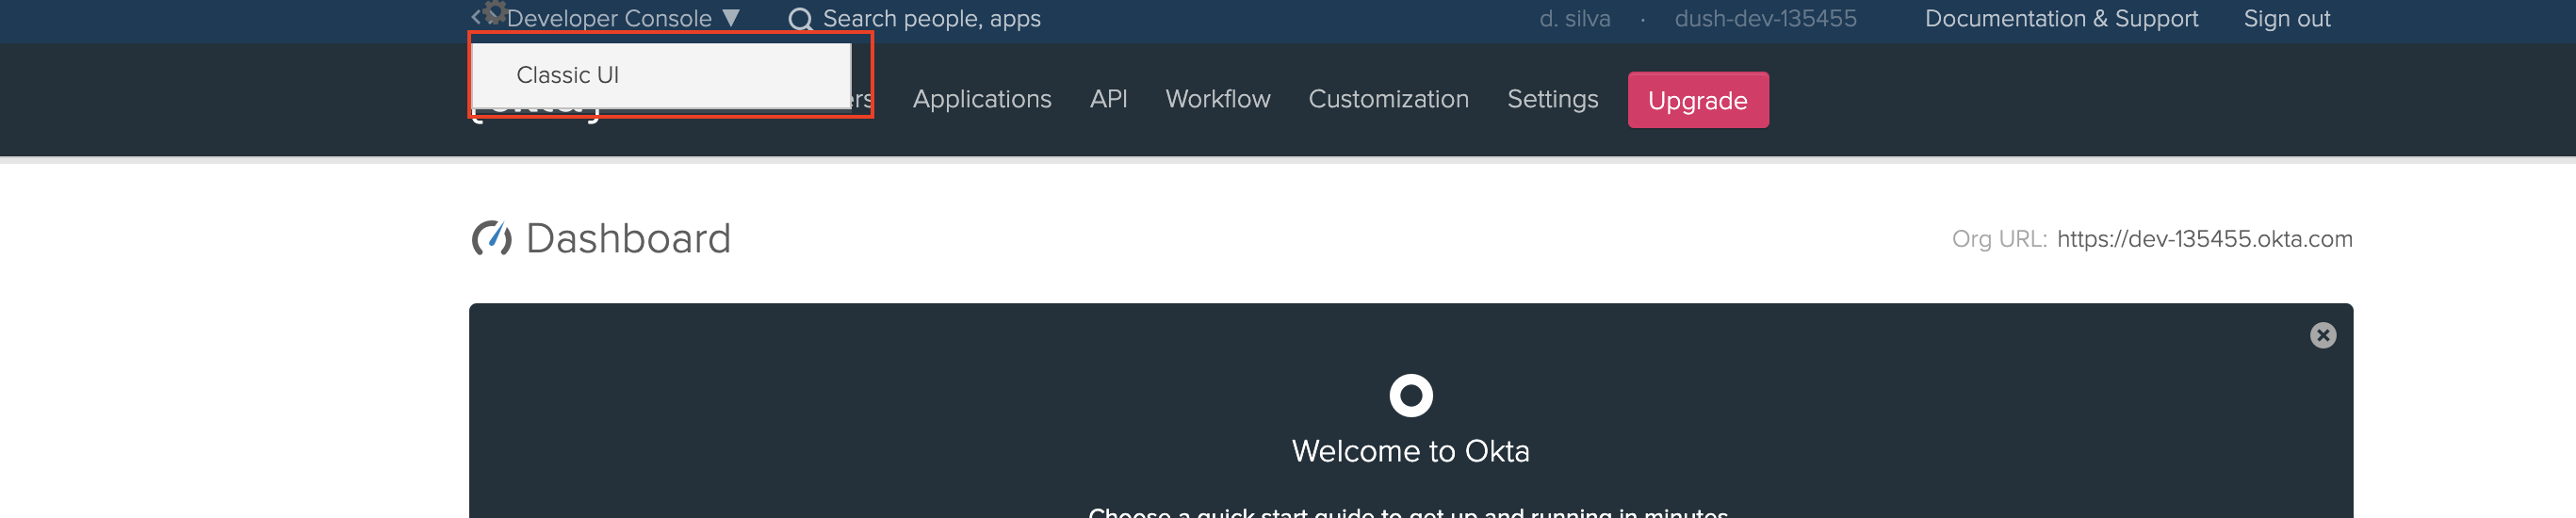The width and height of the screenshot is (2576, 518).
Task: Close the Welcome to Okta panel
Action: tap(2322, 335)
